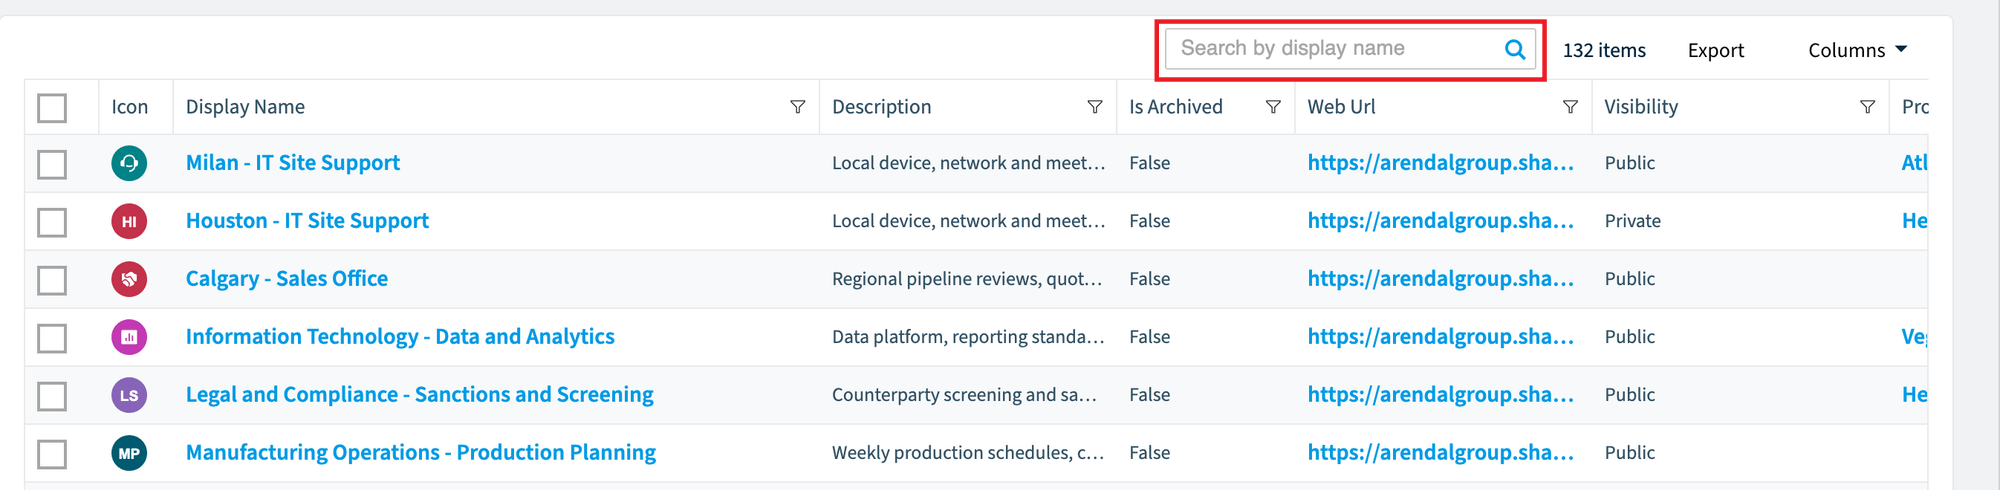This screenshot has width=2000, height=490.
Task: Open the Legal and Compliance row web URL
Action: [x=1441, y=395]
